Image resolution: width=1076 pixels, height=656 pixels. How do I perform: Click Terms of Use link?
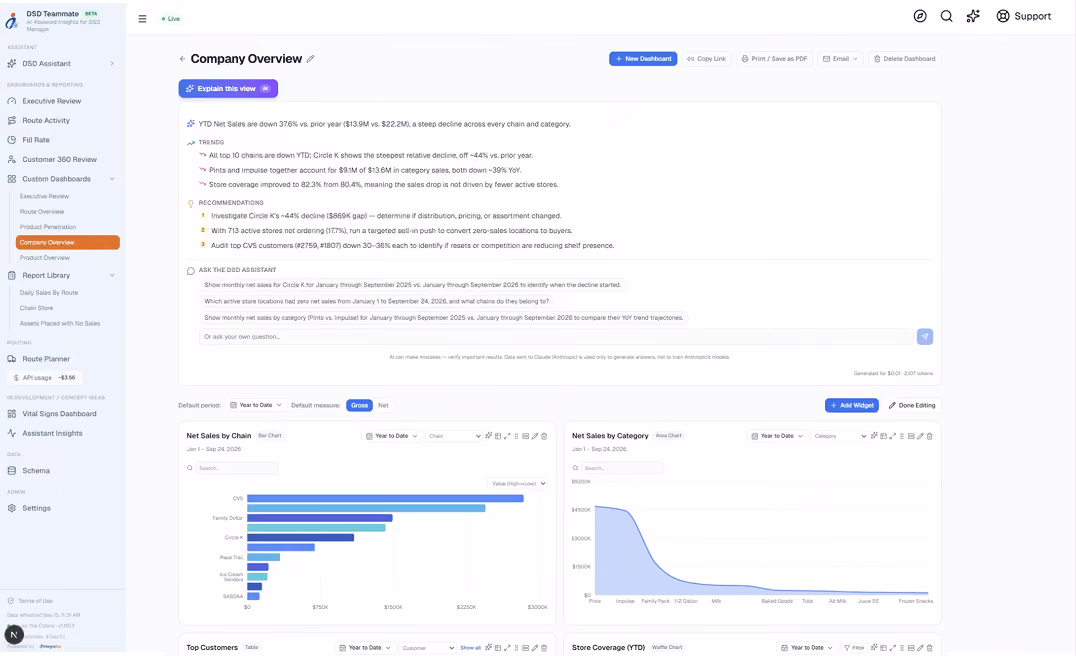coord(35,601)
